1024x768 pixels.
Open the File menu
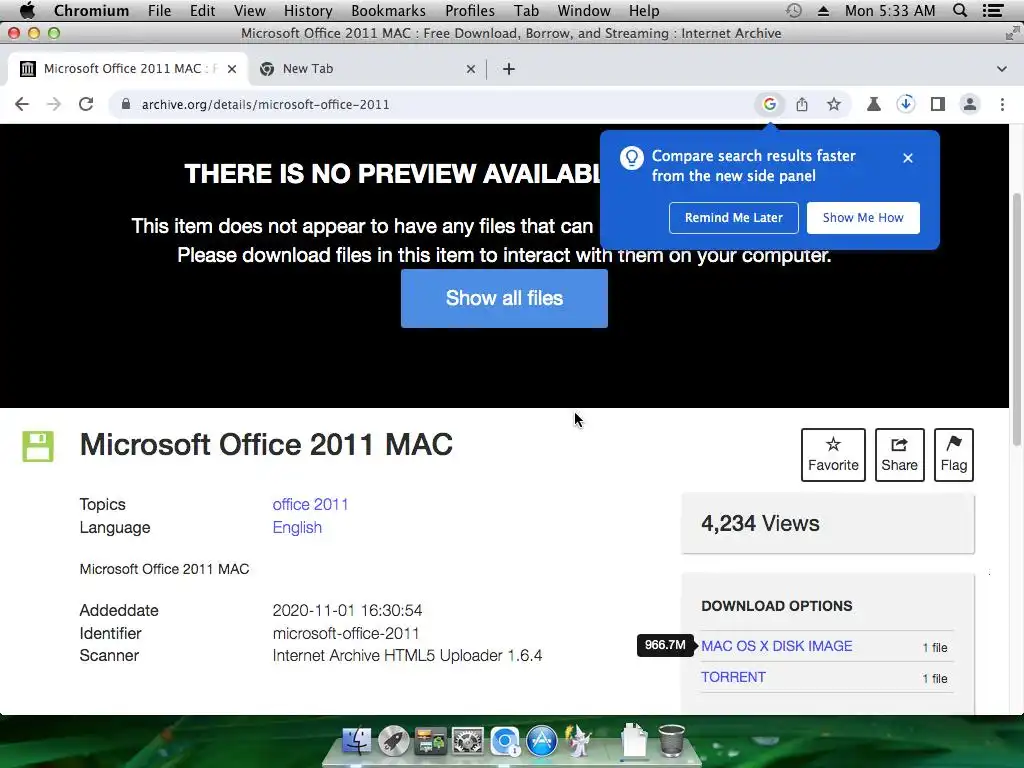coord(159,10)
